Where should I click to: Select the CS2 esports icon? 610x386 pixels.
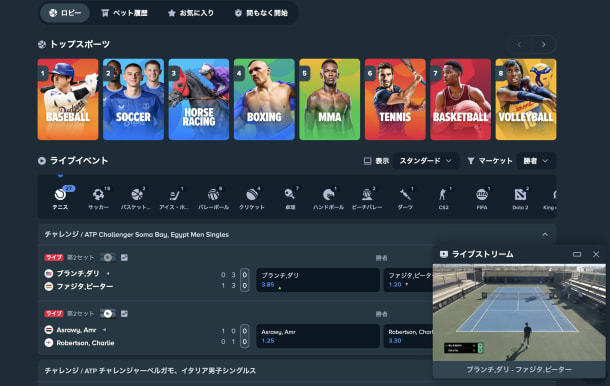(x=443, y=198)
